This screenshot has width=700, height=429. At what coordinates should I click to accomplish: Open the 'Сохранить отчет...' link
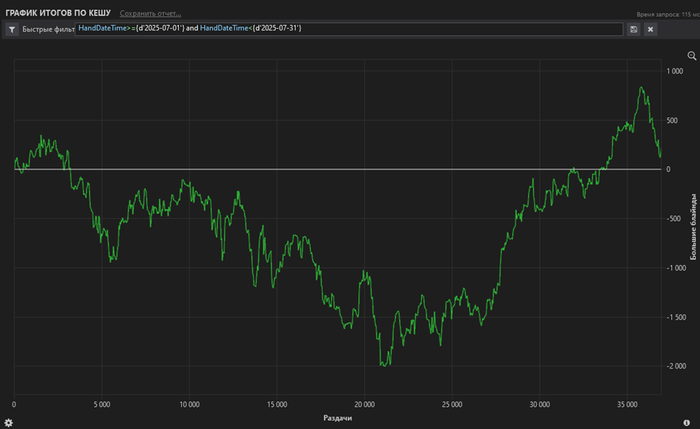[x=150, y=13]
